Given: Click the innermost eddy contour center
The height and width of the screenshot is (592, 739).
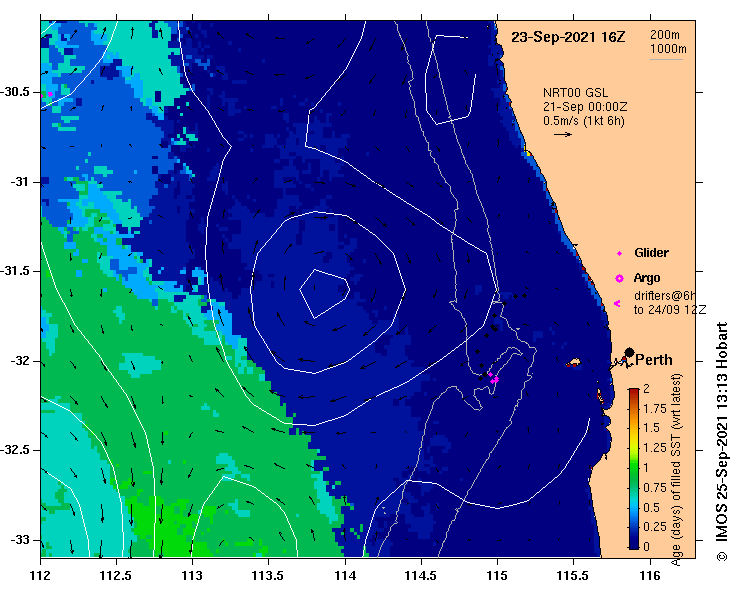Looking at the screenshot, I should pyautogui.click(x=325, y=293).
